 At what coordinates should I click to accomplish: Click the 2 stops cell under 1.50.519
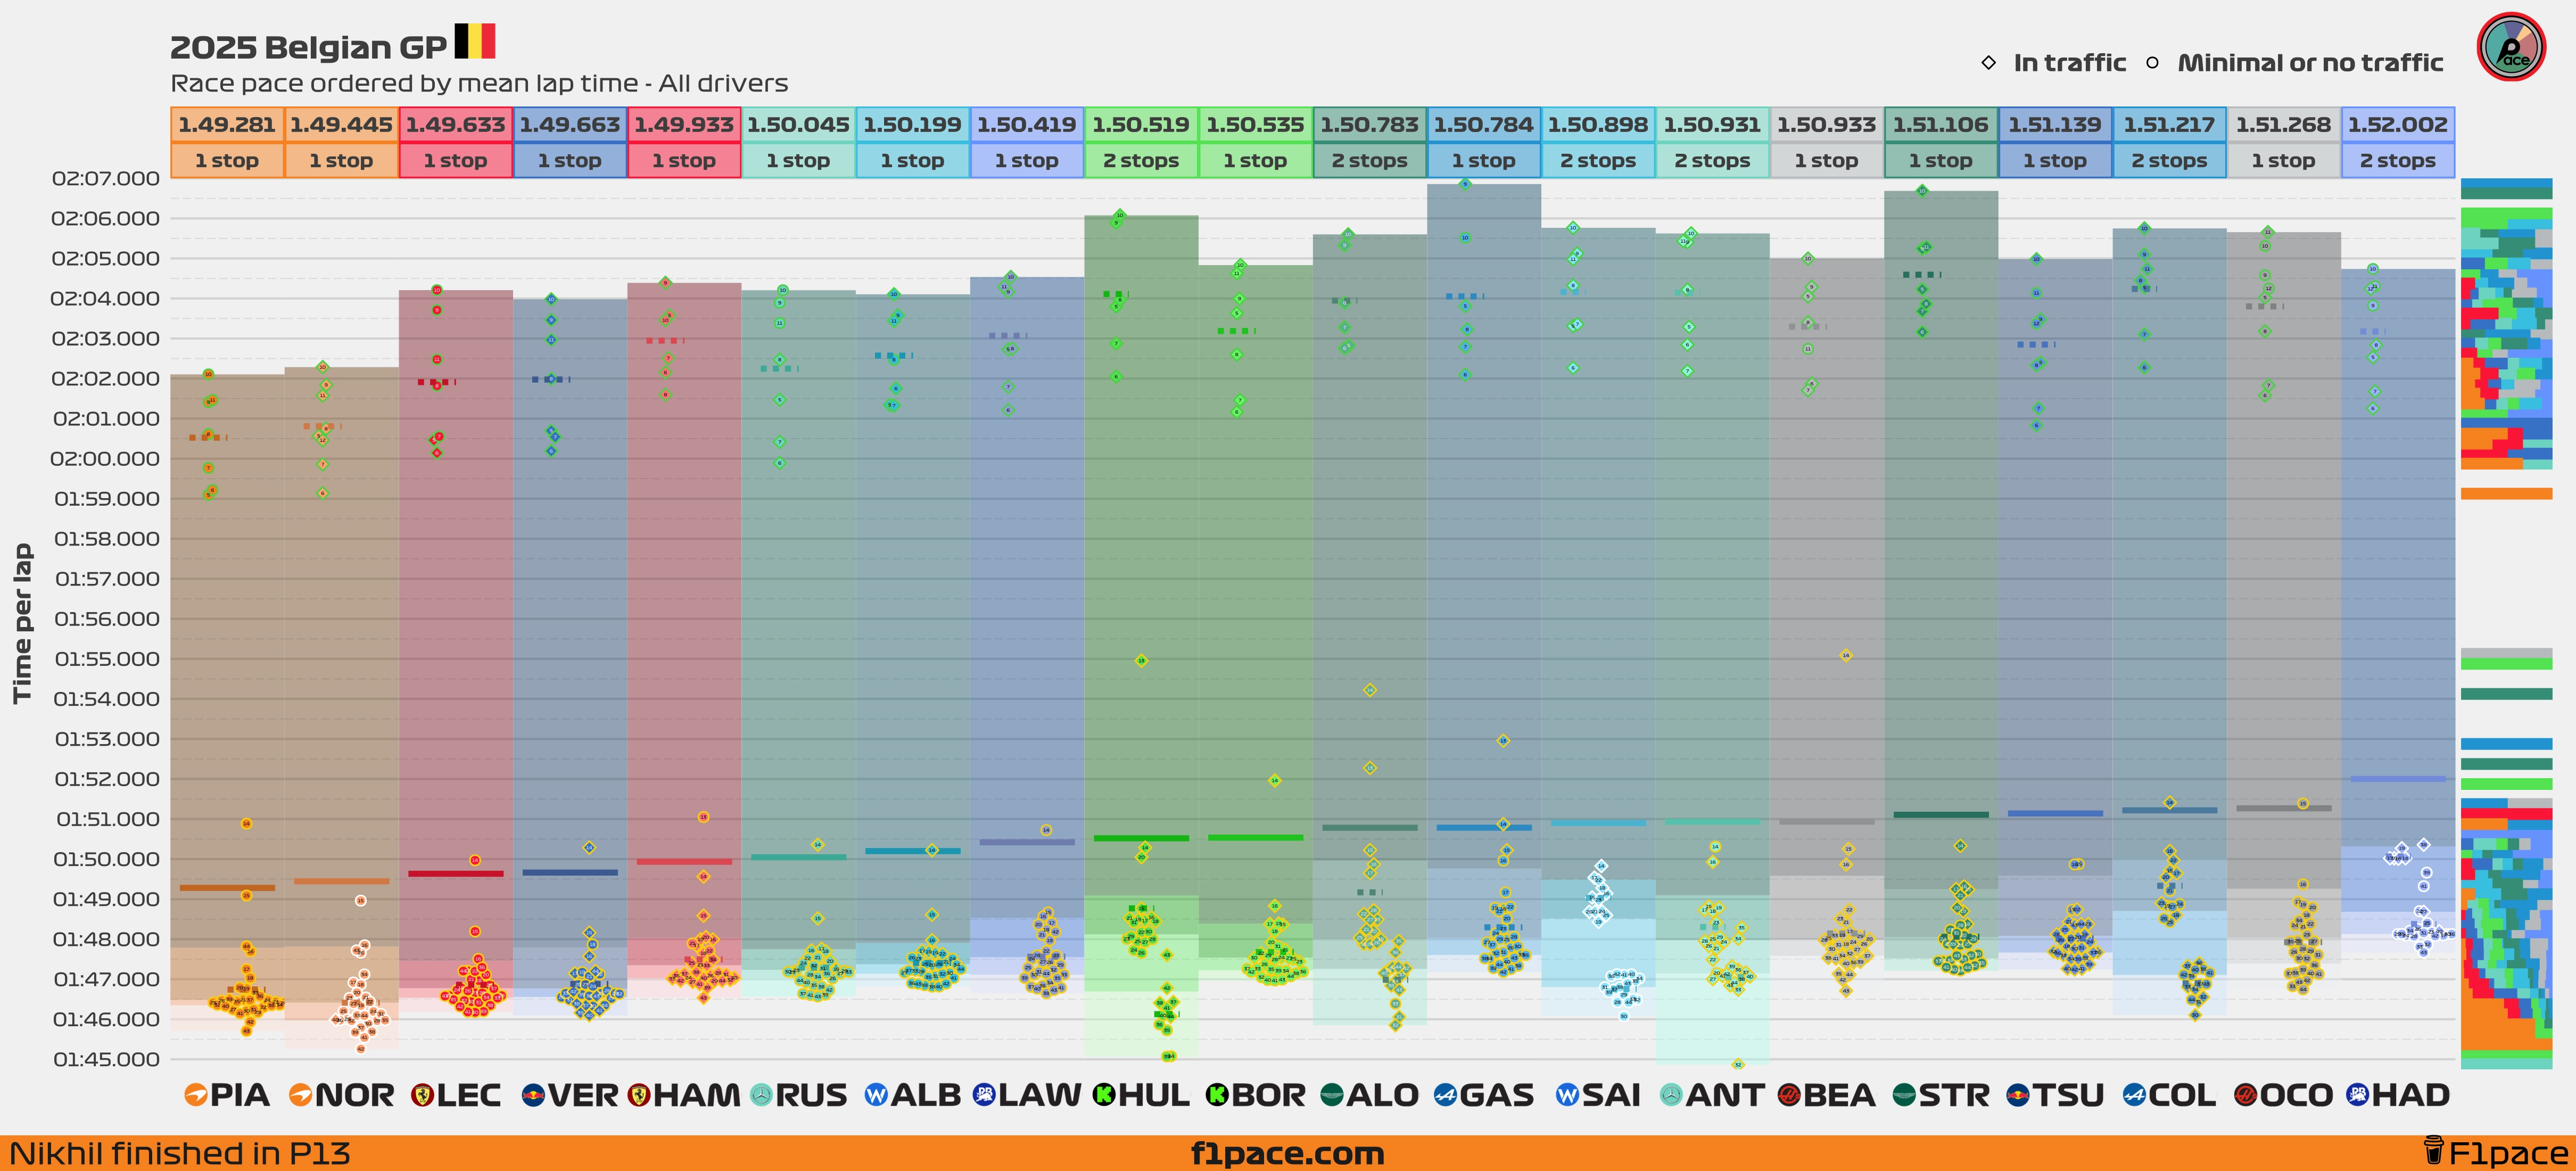(1141, 161)
